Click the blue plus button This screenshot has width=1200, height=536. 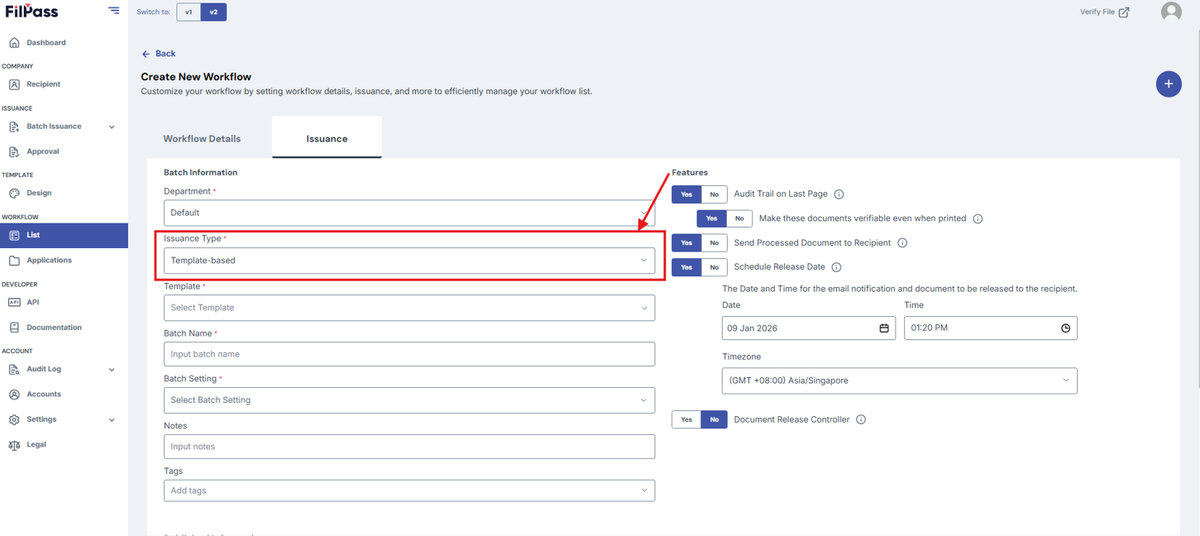coord(1168,84)
